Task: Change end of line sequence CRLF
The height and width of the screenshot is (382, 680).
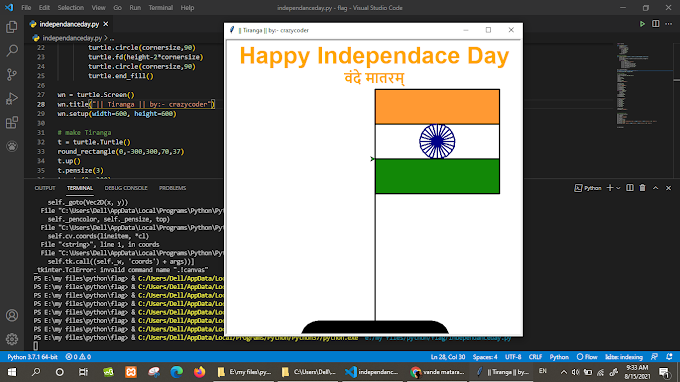Action: point(535,357)
